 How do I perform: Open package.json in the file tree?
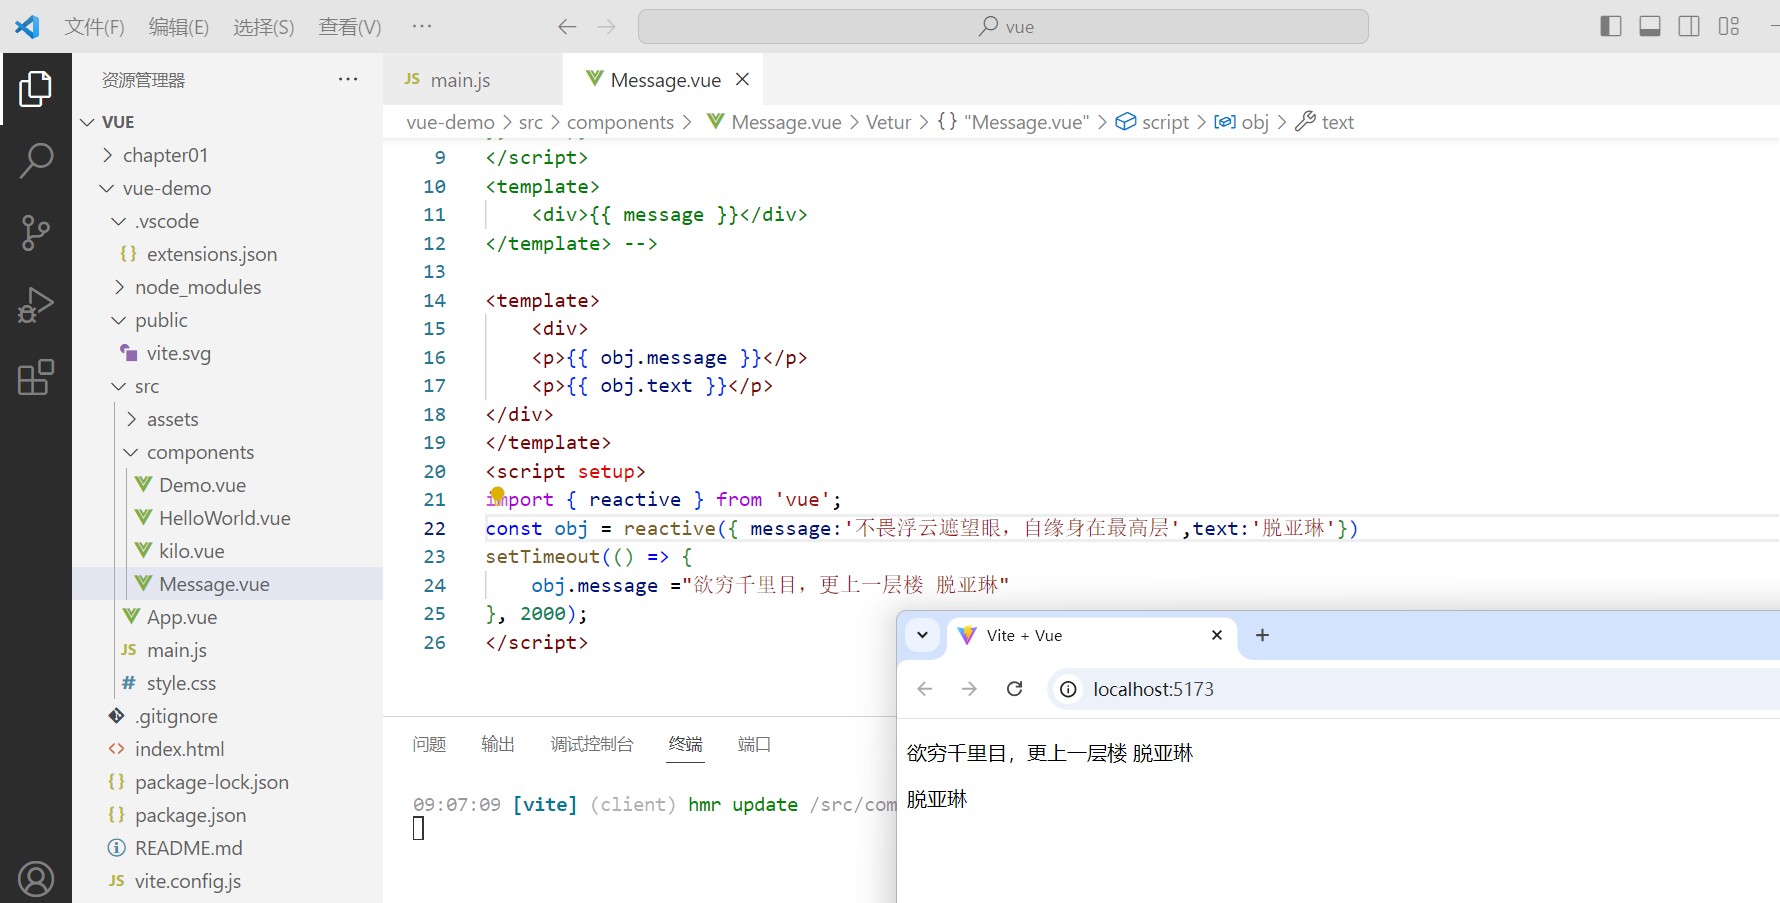(x=227, y=815)
